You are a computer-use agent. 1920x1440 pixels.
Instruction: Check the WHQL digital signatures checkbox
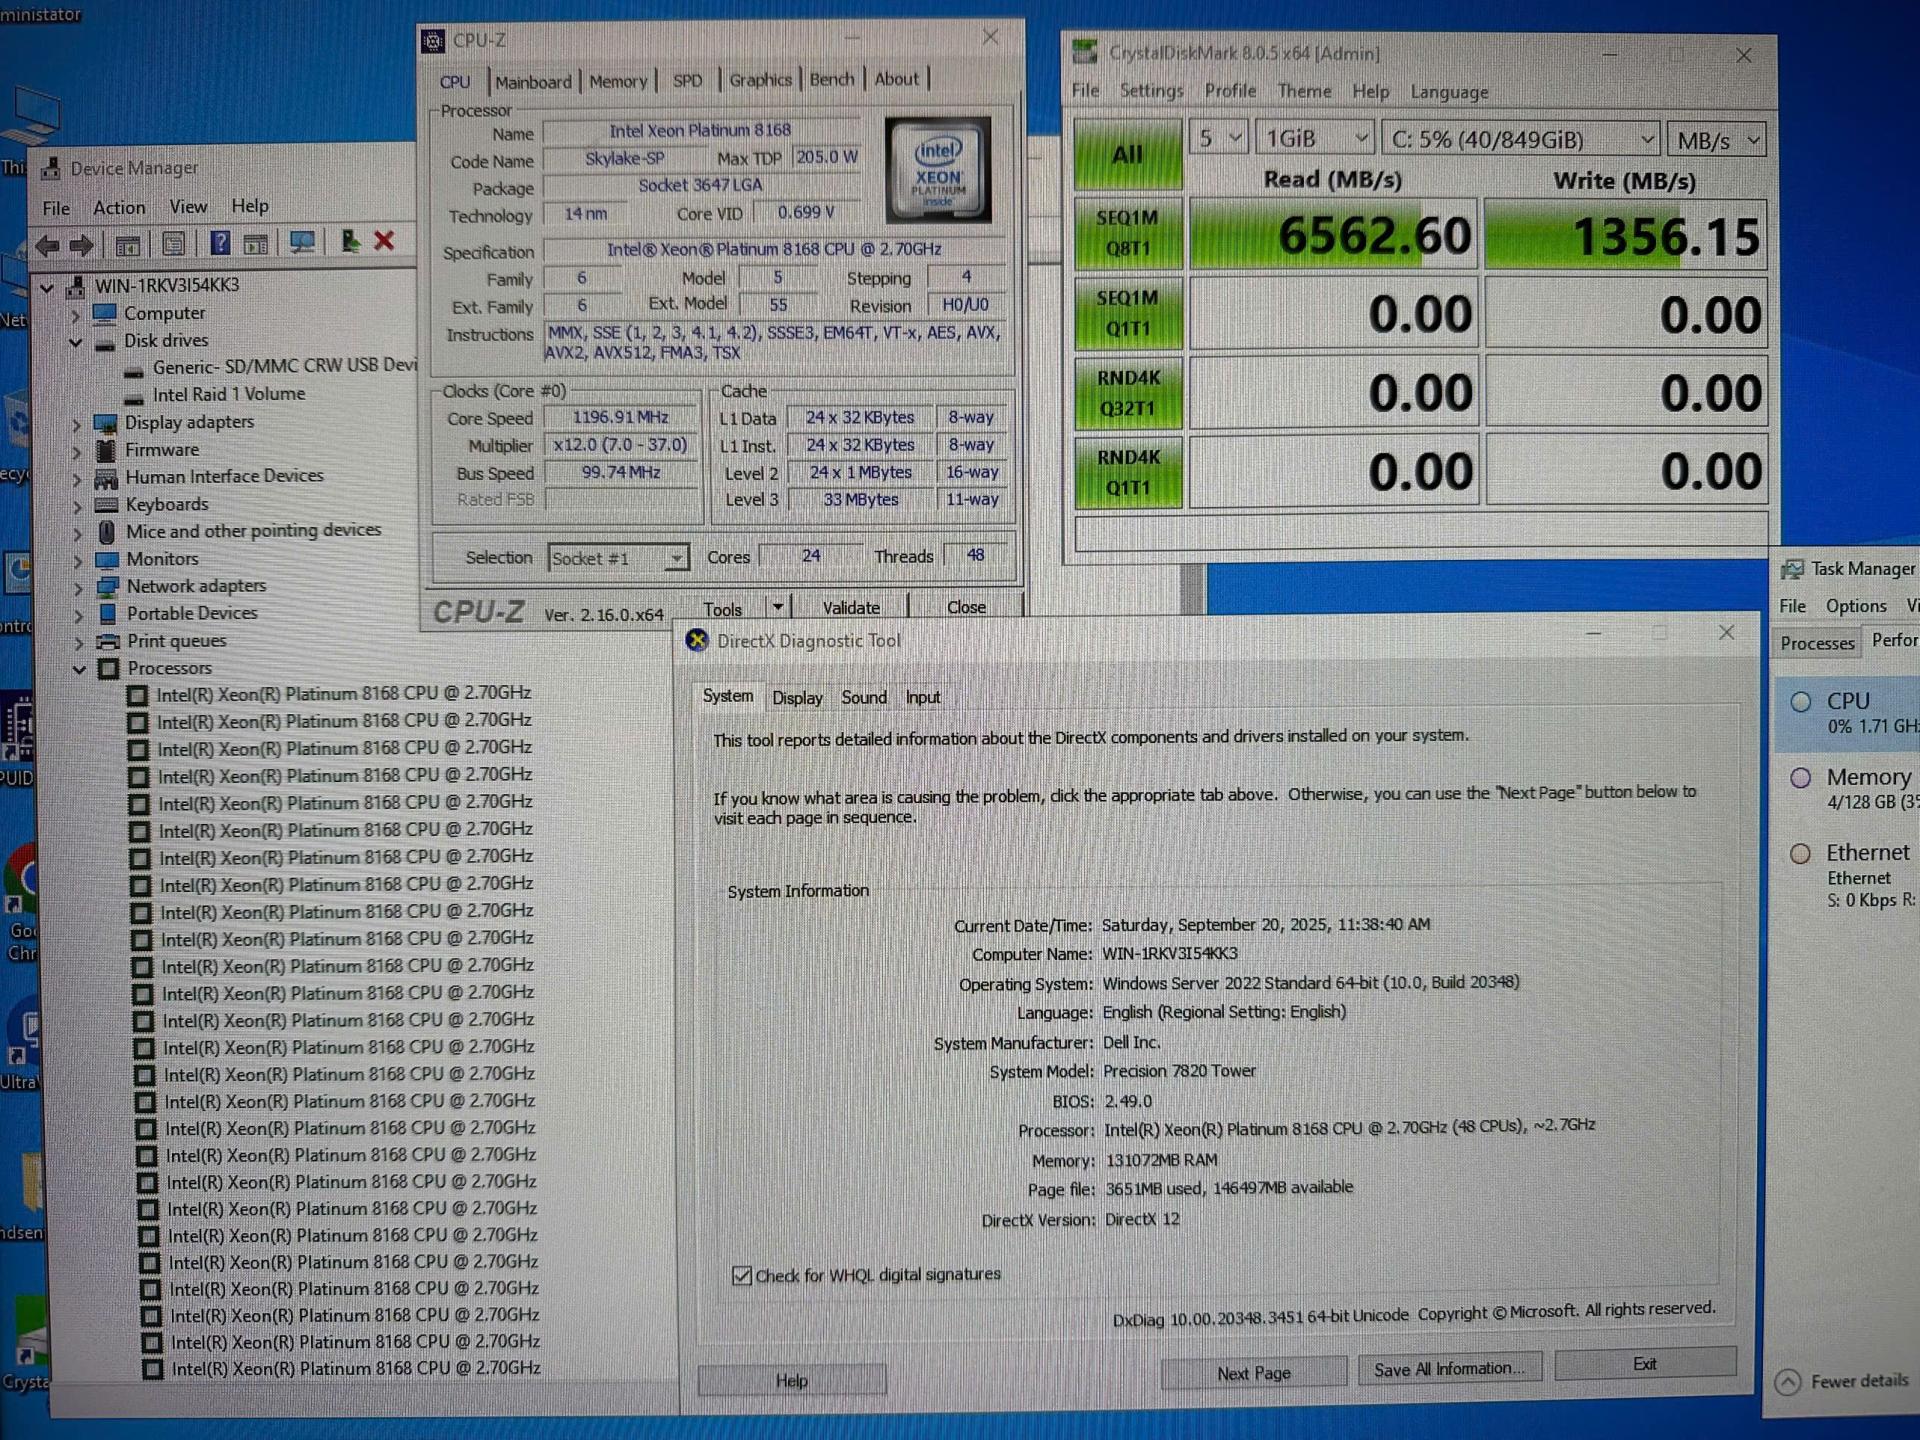(x=742, y=1275)
